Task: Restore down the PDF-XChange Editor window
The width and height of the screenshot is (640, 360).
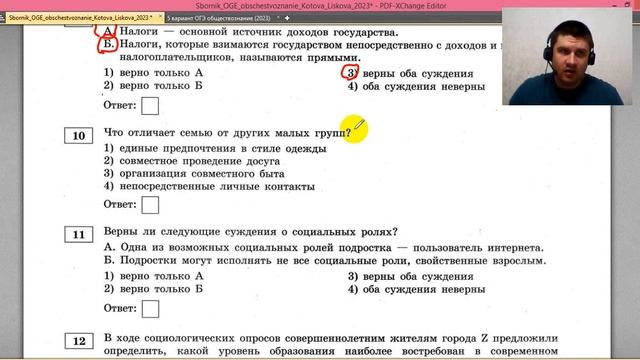Action: 628,5
